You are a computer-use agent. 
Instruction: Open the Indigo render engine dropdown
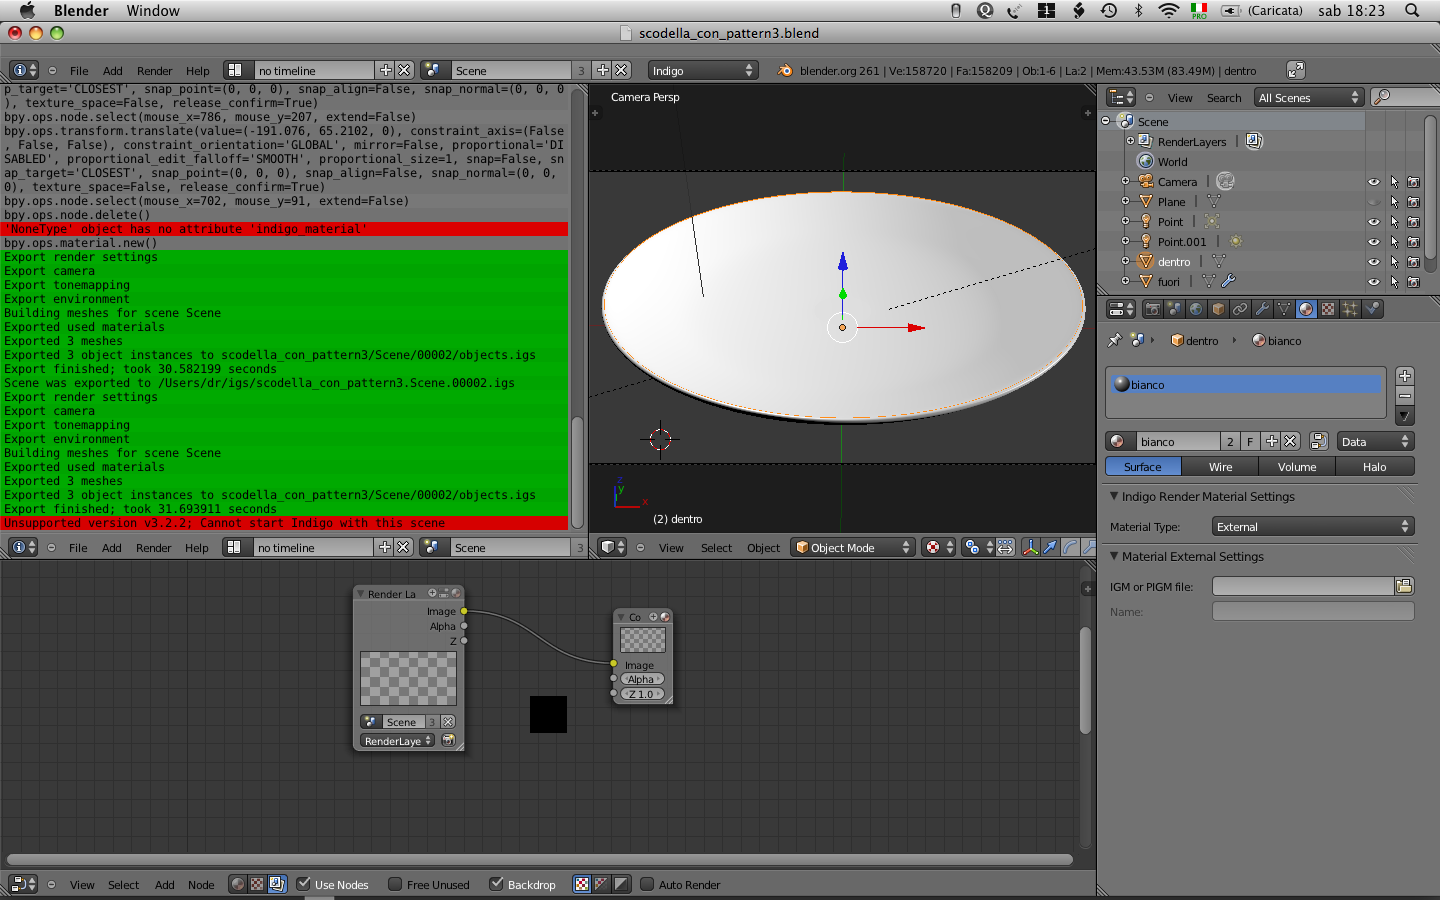[702, 70]
